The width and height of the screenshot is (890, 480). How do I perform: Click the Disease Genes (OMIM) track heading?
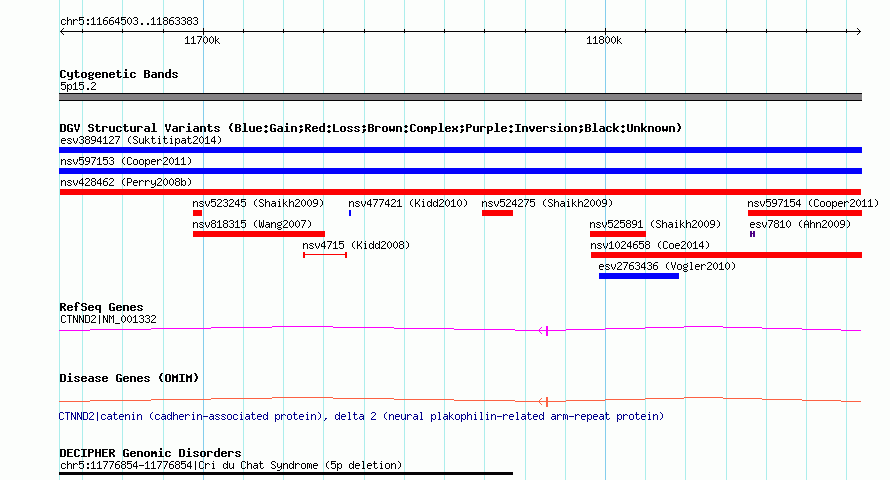(x=129, y=378)
